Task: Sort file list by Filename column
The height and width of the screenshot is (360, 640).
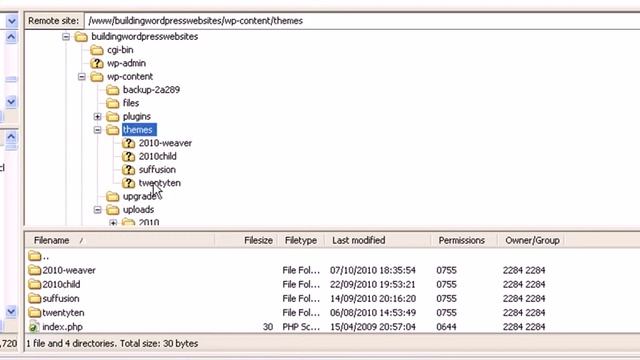Action: coord(120,240)
